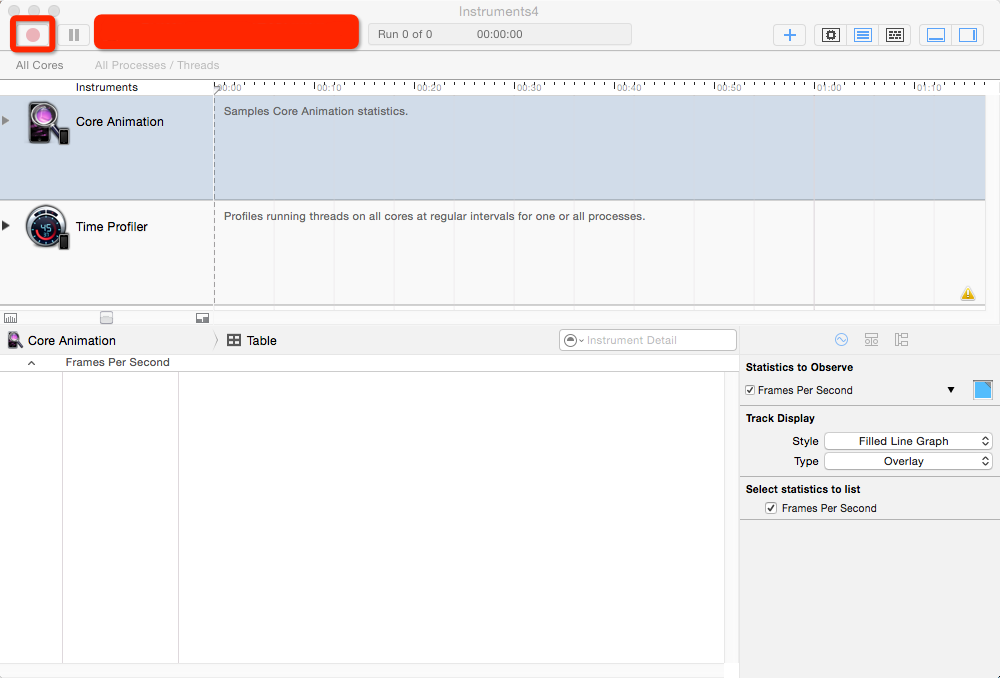Open the search filter options magnifier dropdown
This screenshot has width=1000, height=678.
(x=573, y=341)
